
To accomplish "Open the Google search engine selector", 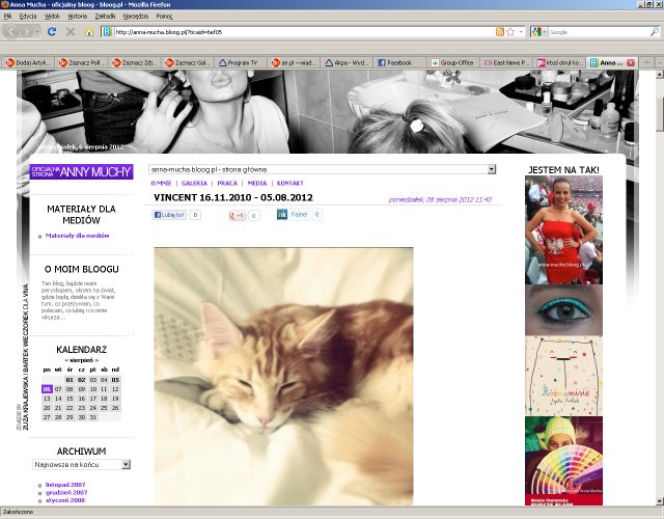I will [x=539, y=32].
